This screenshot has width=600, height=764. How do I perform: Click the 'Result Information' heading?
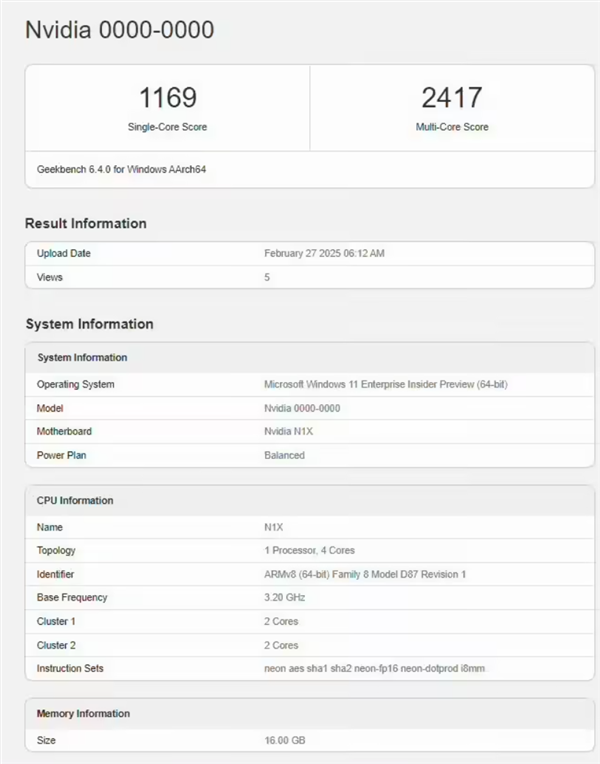pyautogui.click(x=86, y=223)
